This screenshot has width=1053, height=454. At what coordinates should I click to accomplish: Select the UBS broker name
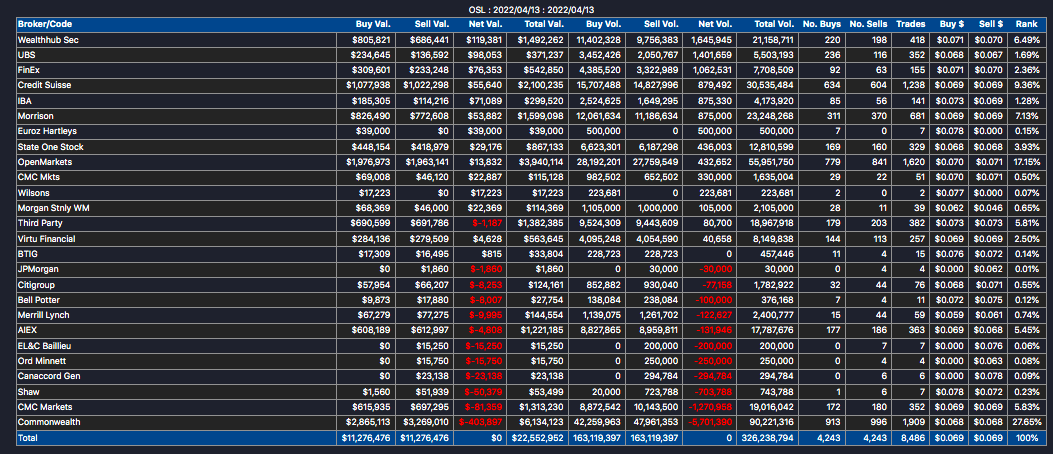tap(27, 54)
